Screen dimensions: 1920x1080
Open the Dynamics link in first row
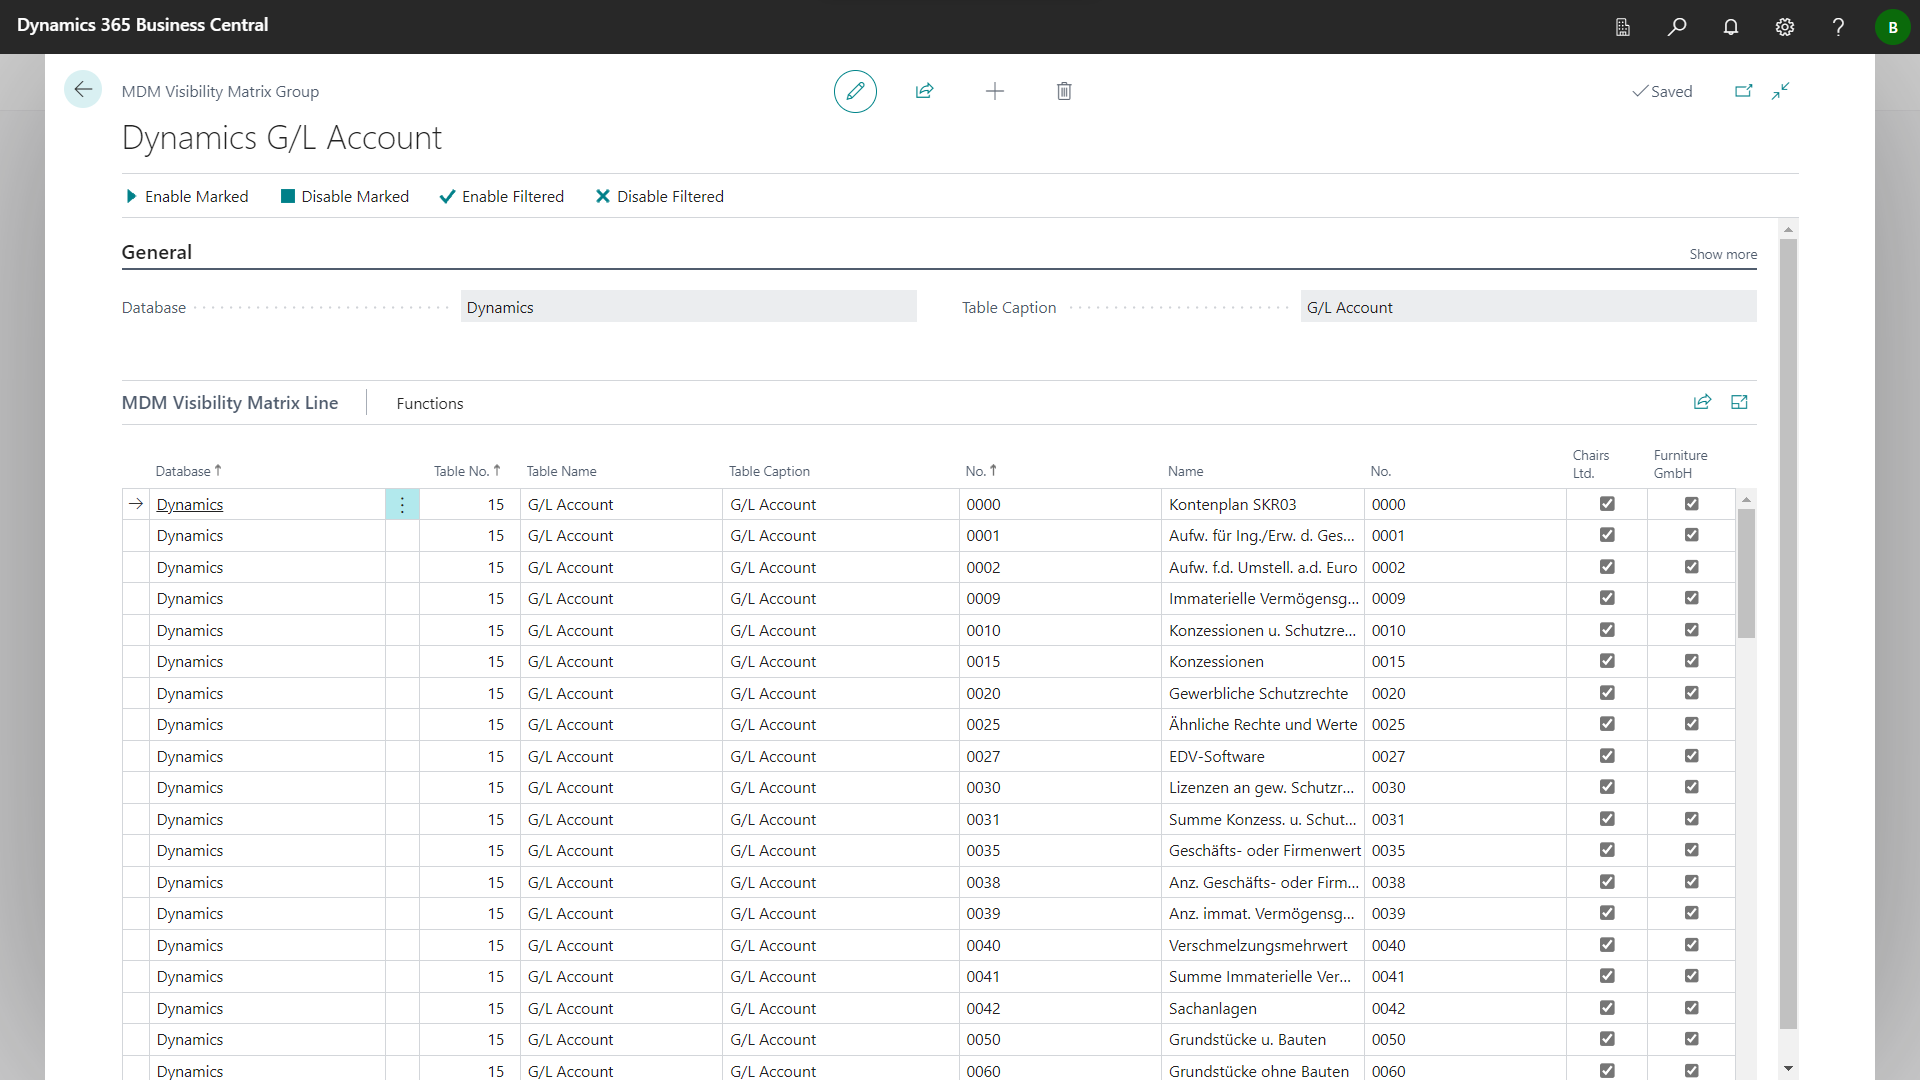pos(190,505)
